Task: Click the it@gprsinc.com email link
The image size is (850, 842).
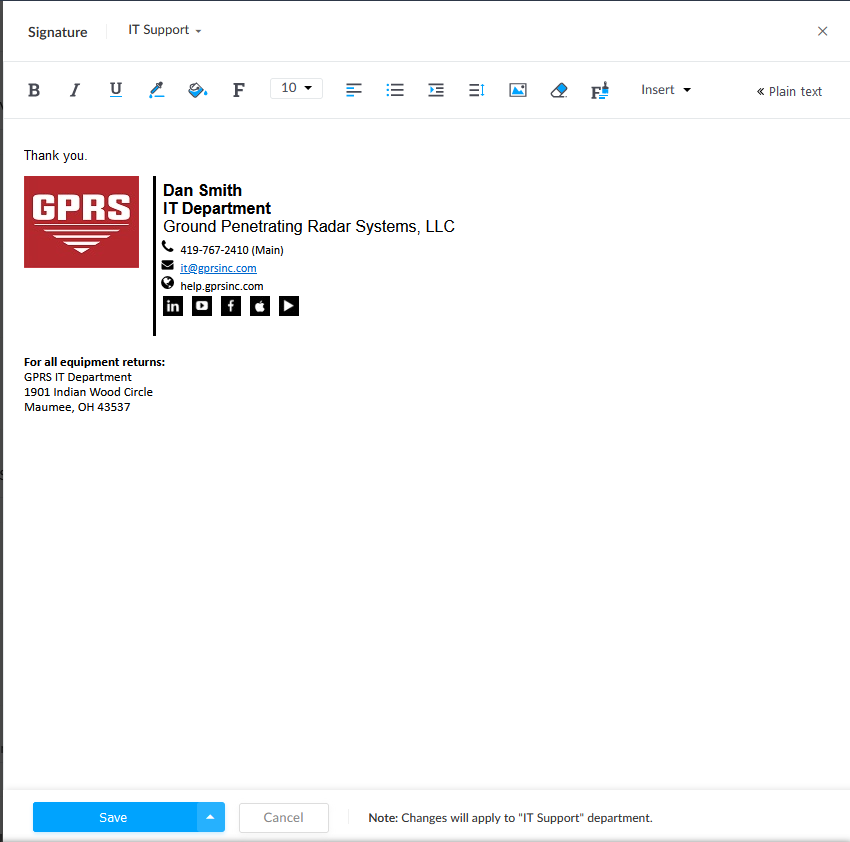Action: click(218, 268)
